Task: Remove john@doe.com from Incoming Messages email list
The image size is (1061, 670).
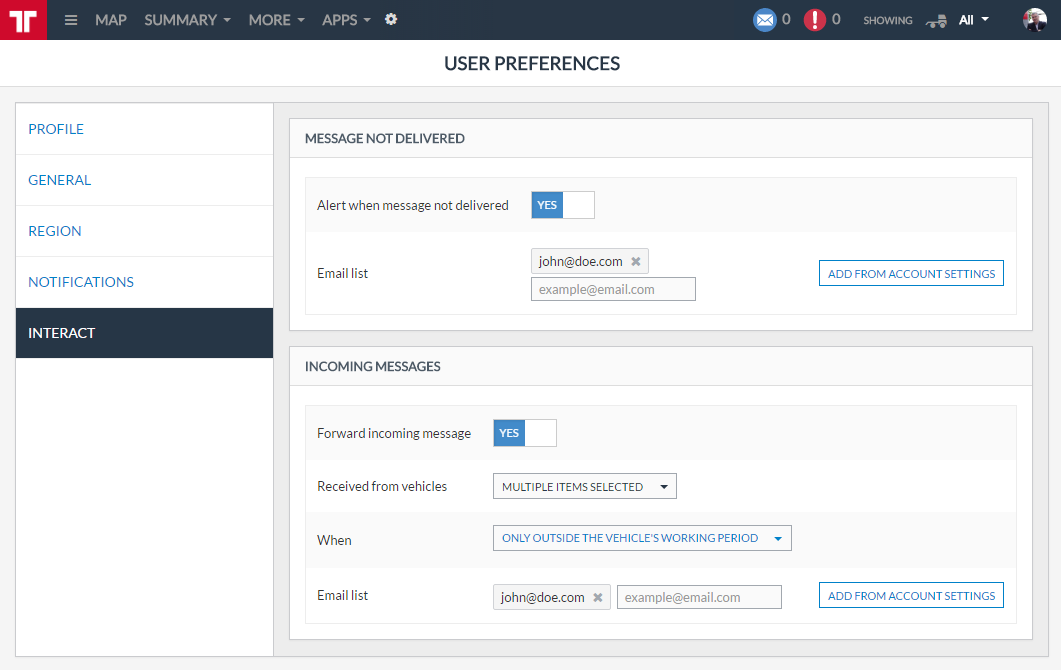Action: coord(597,597)
